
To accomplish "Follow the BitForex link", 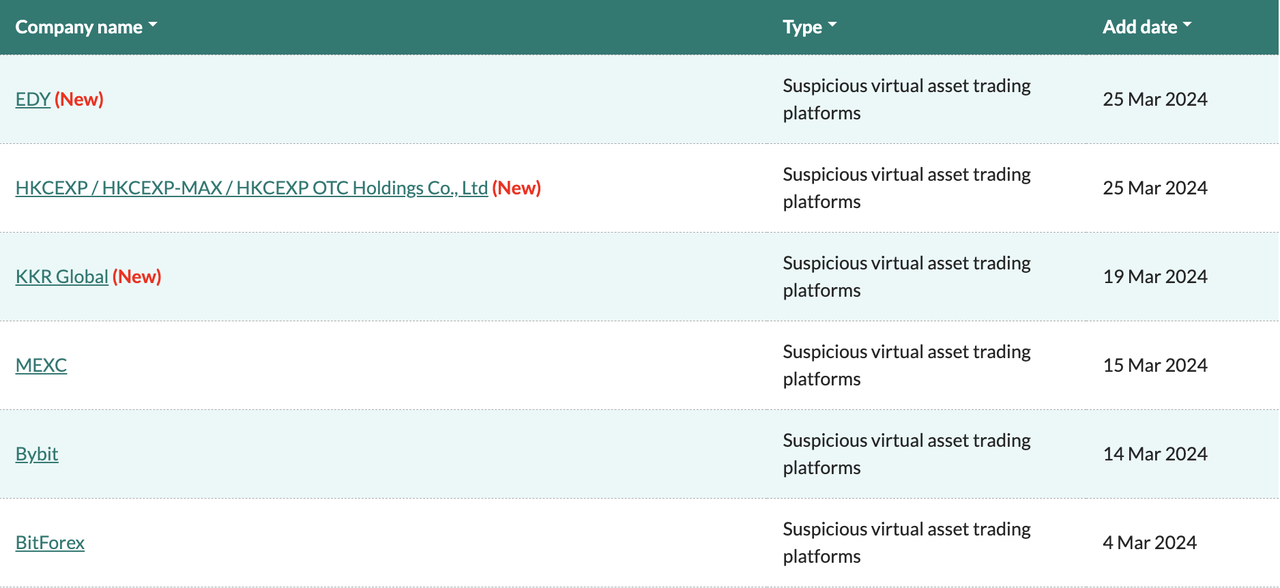I will click(x=50, y=543).
